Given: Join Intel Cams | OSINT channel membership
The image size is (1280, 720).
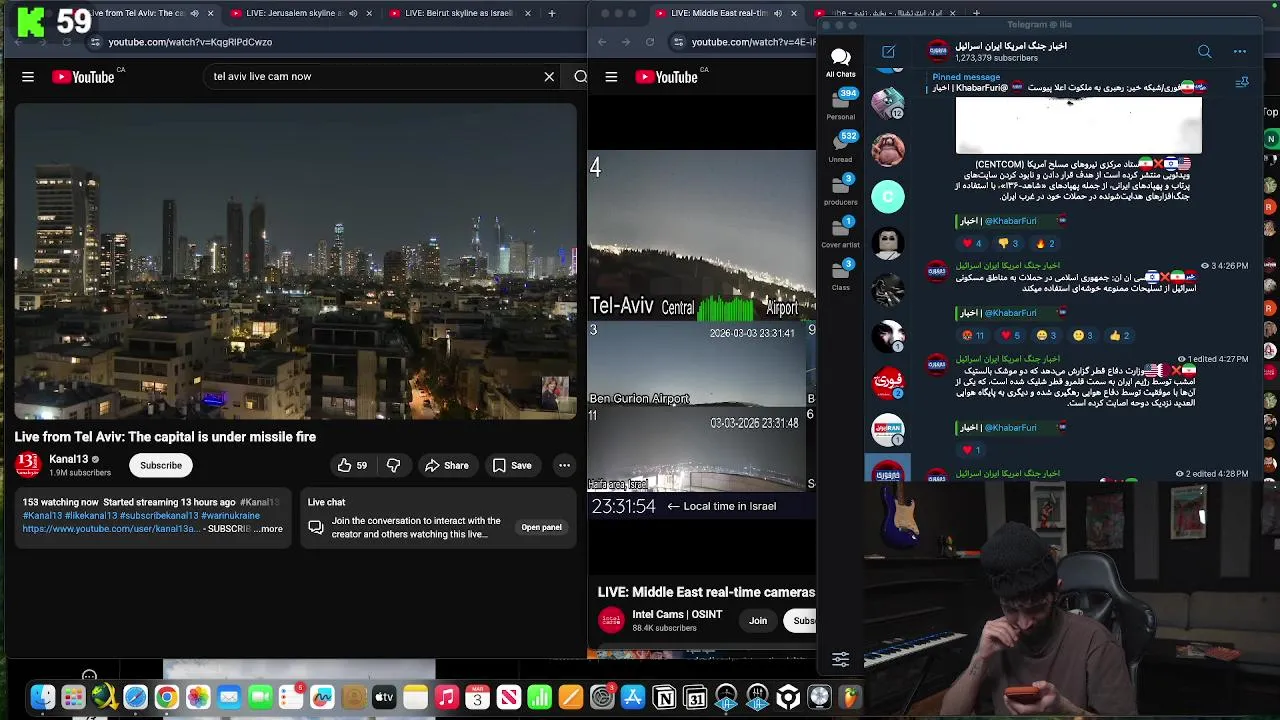Looking at the screenshot, I should (x=758, y=621).
